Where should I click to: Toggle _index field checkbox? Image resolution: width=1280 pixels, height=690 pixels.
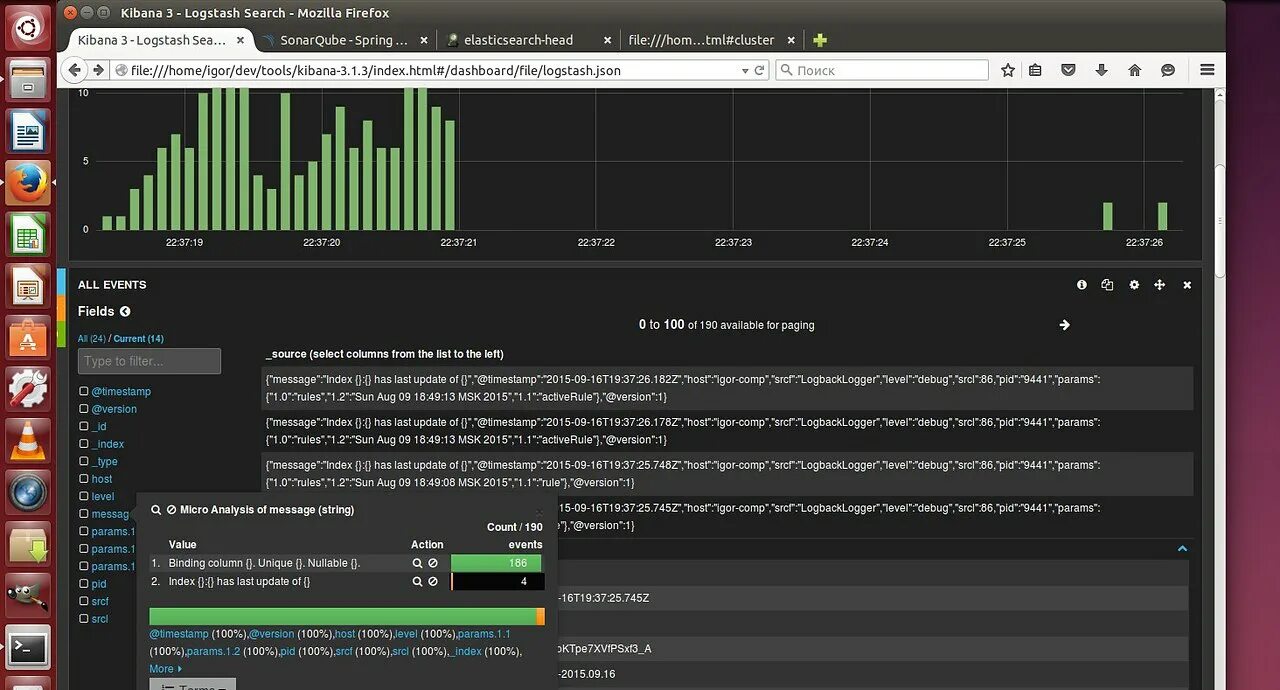(84, 444)
